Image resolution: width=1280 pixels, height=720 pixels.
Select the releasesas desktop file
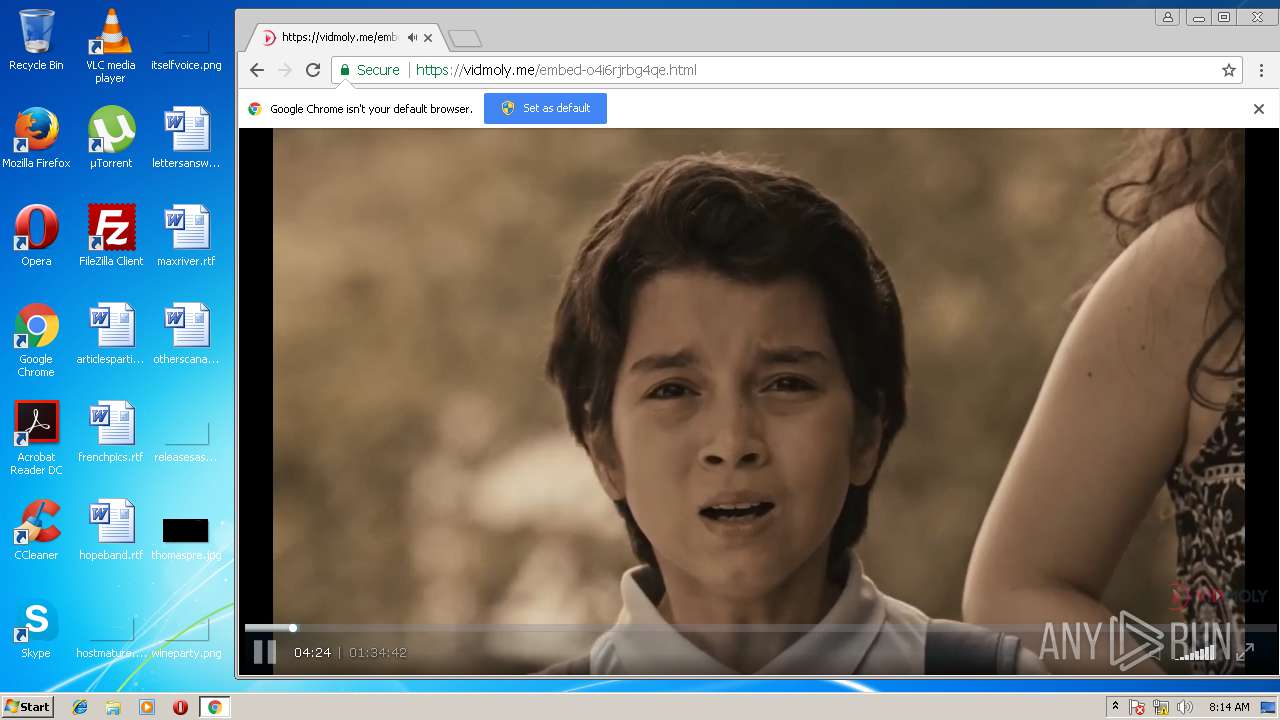coord(186,440)
